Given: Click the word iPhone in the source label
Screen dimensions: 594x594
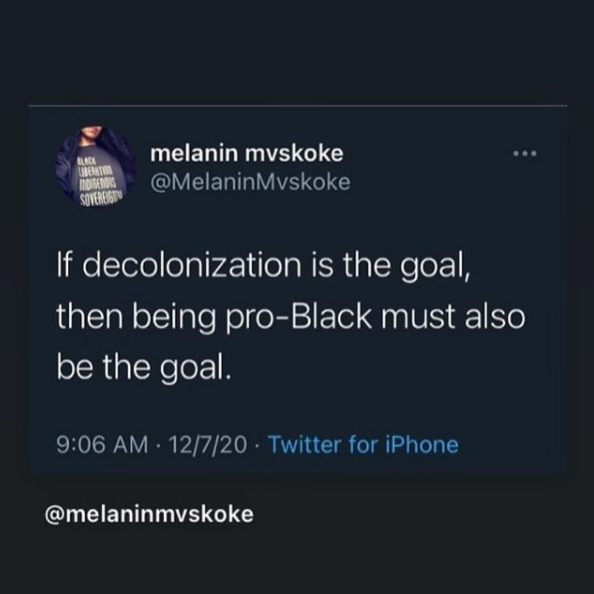Looking at the screenshot, I should coord(422,444).
